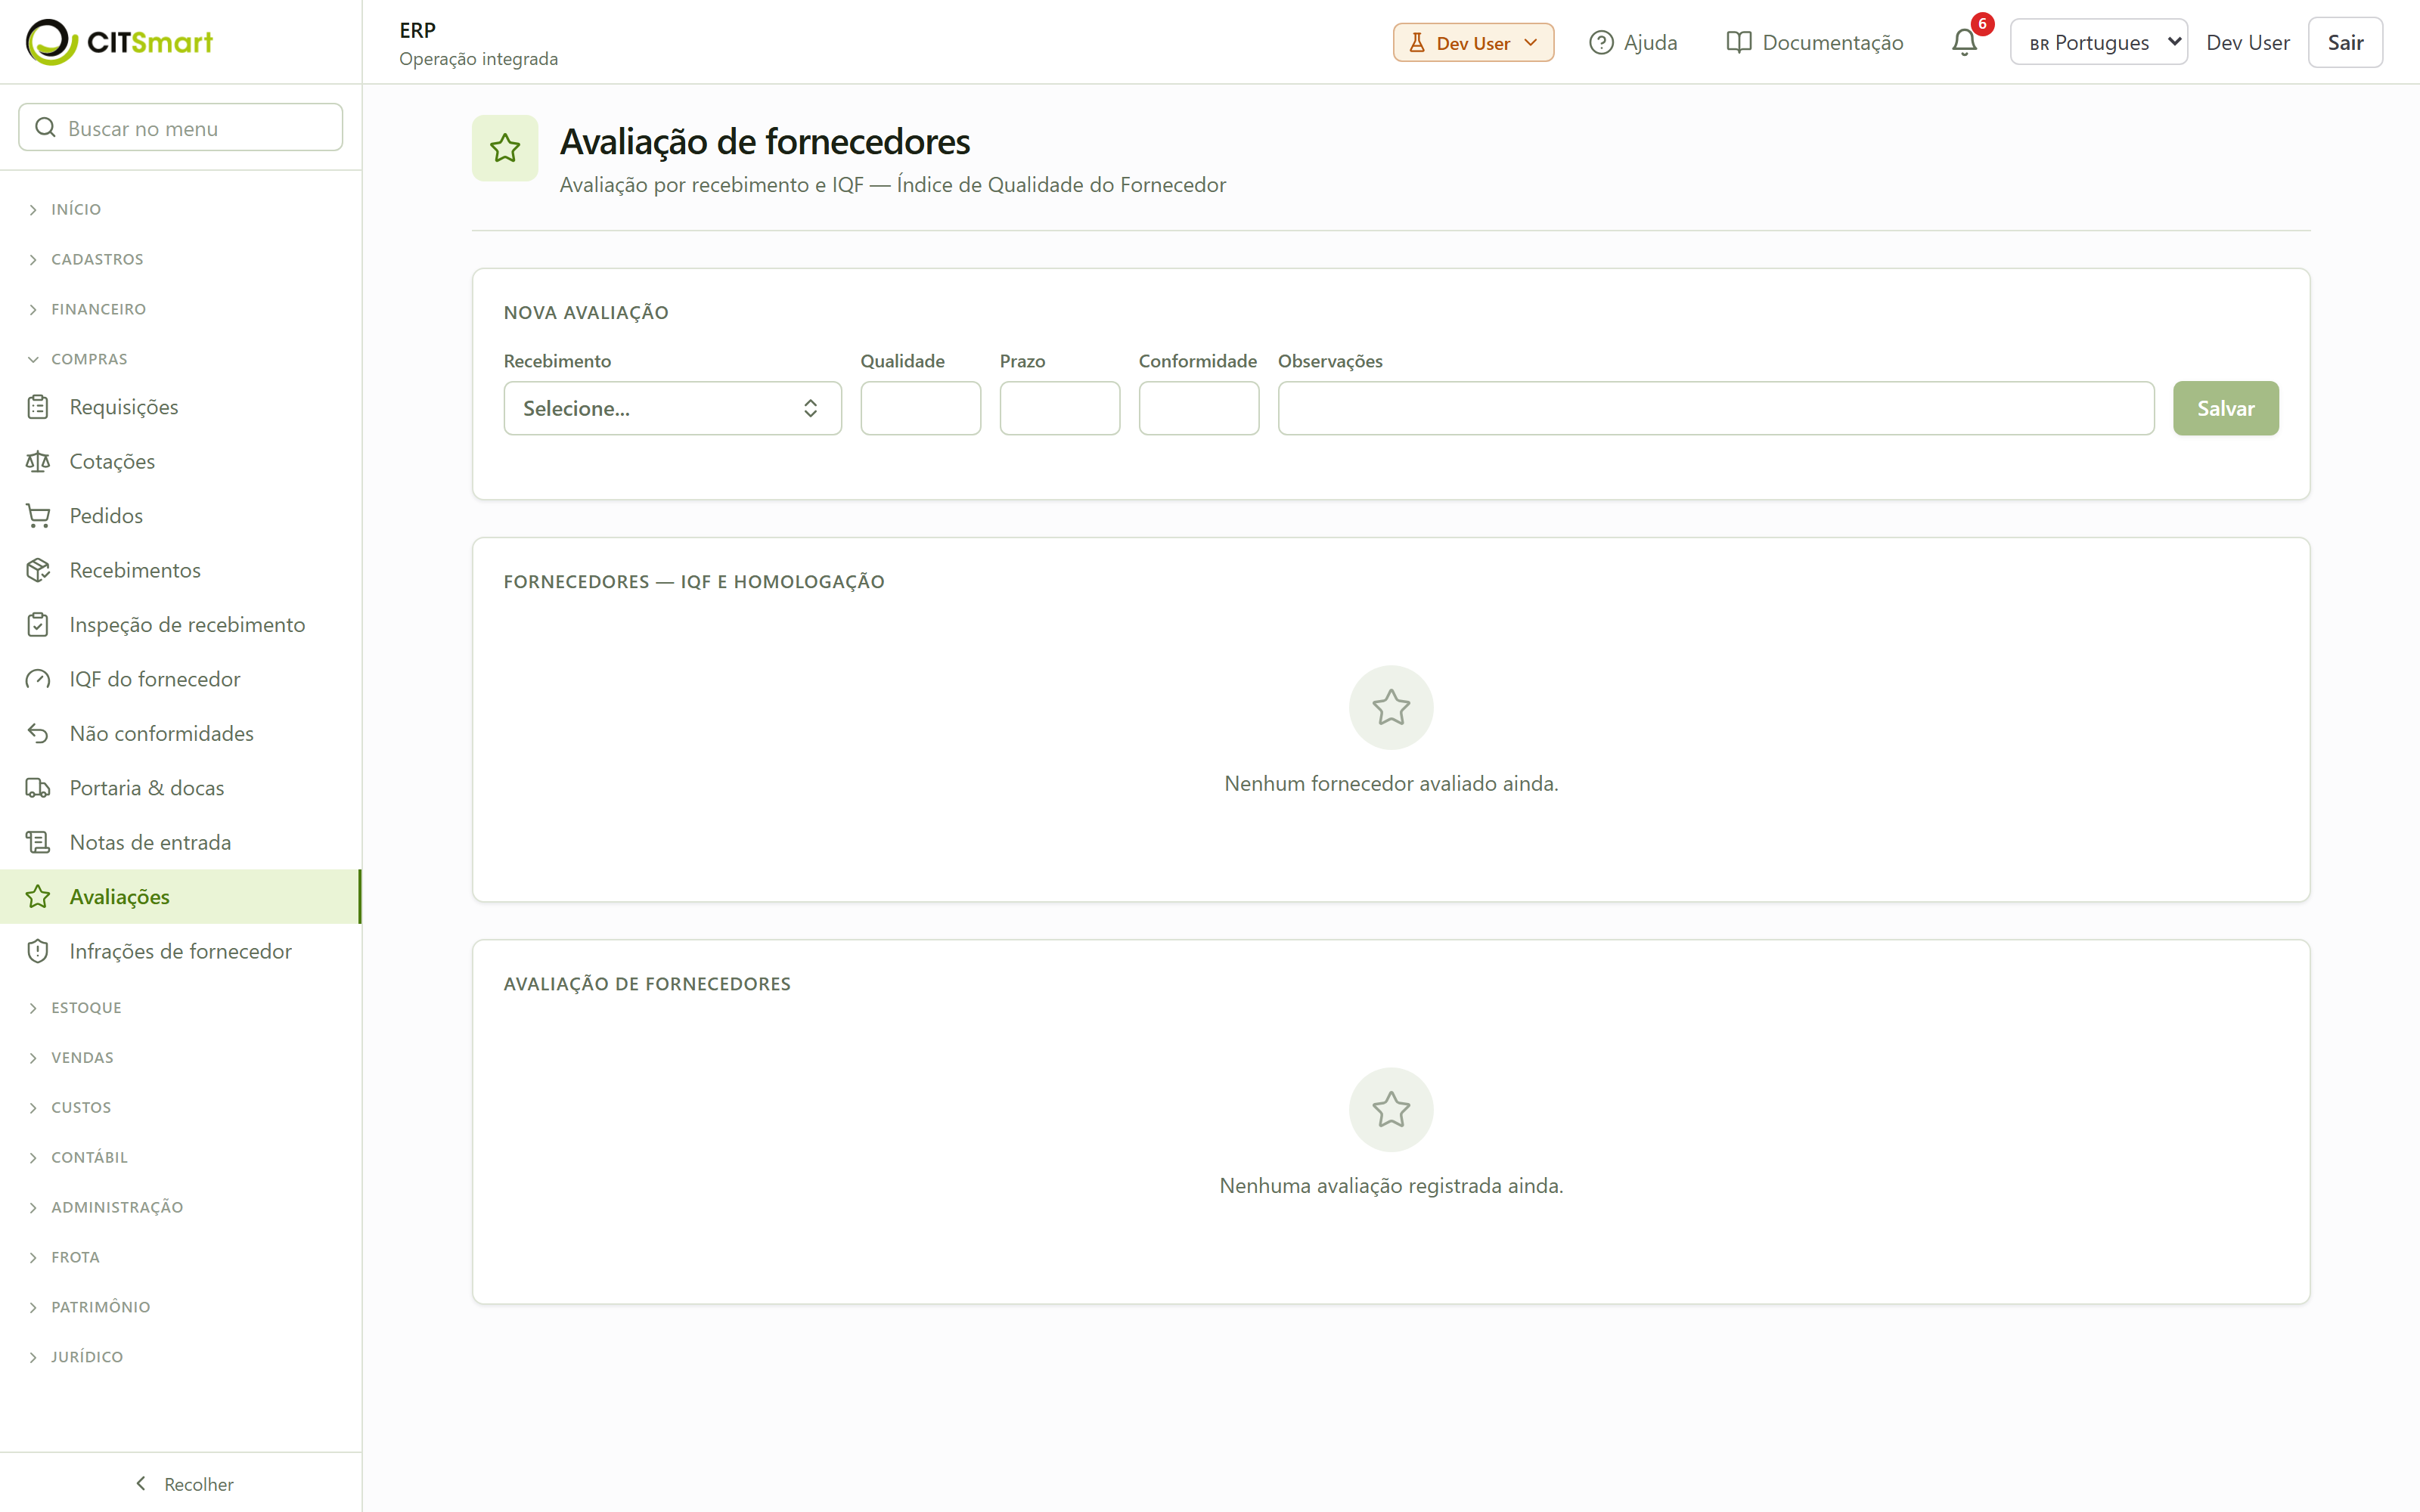
Task: Click the Notas de entrada receipt icon
Action: 38,843
